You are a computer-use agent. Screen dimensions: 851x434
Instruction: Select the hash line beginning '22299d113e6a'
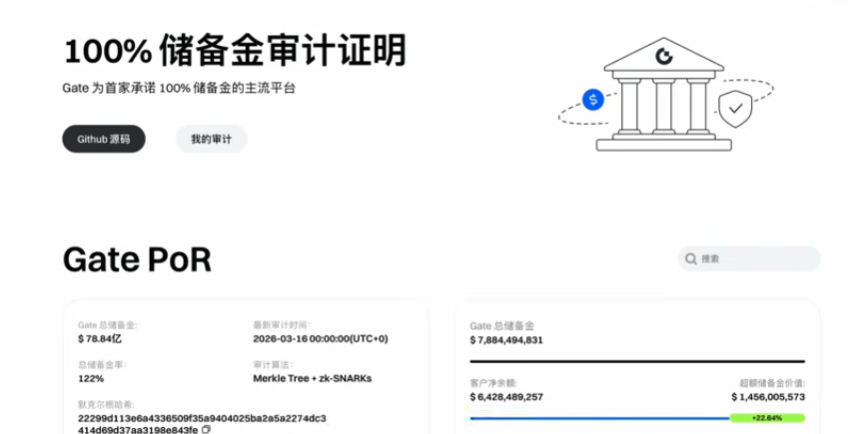[x=202, y=418]
